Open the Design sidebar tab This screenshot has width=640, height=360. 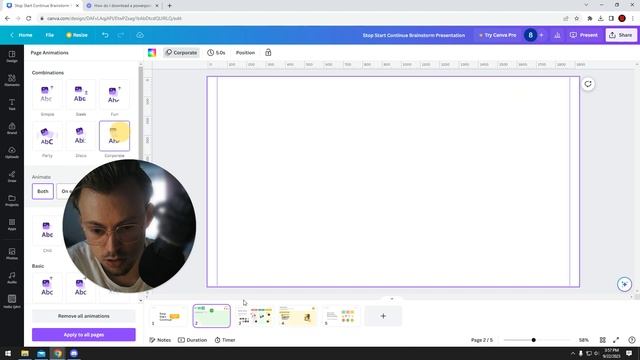[x=12, y=56]
